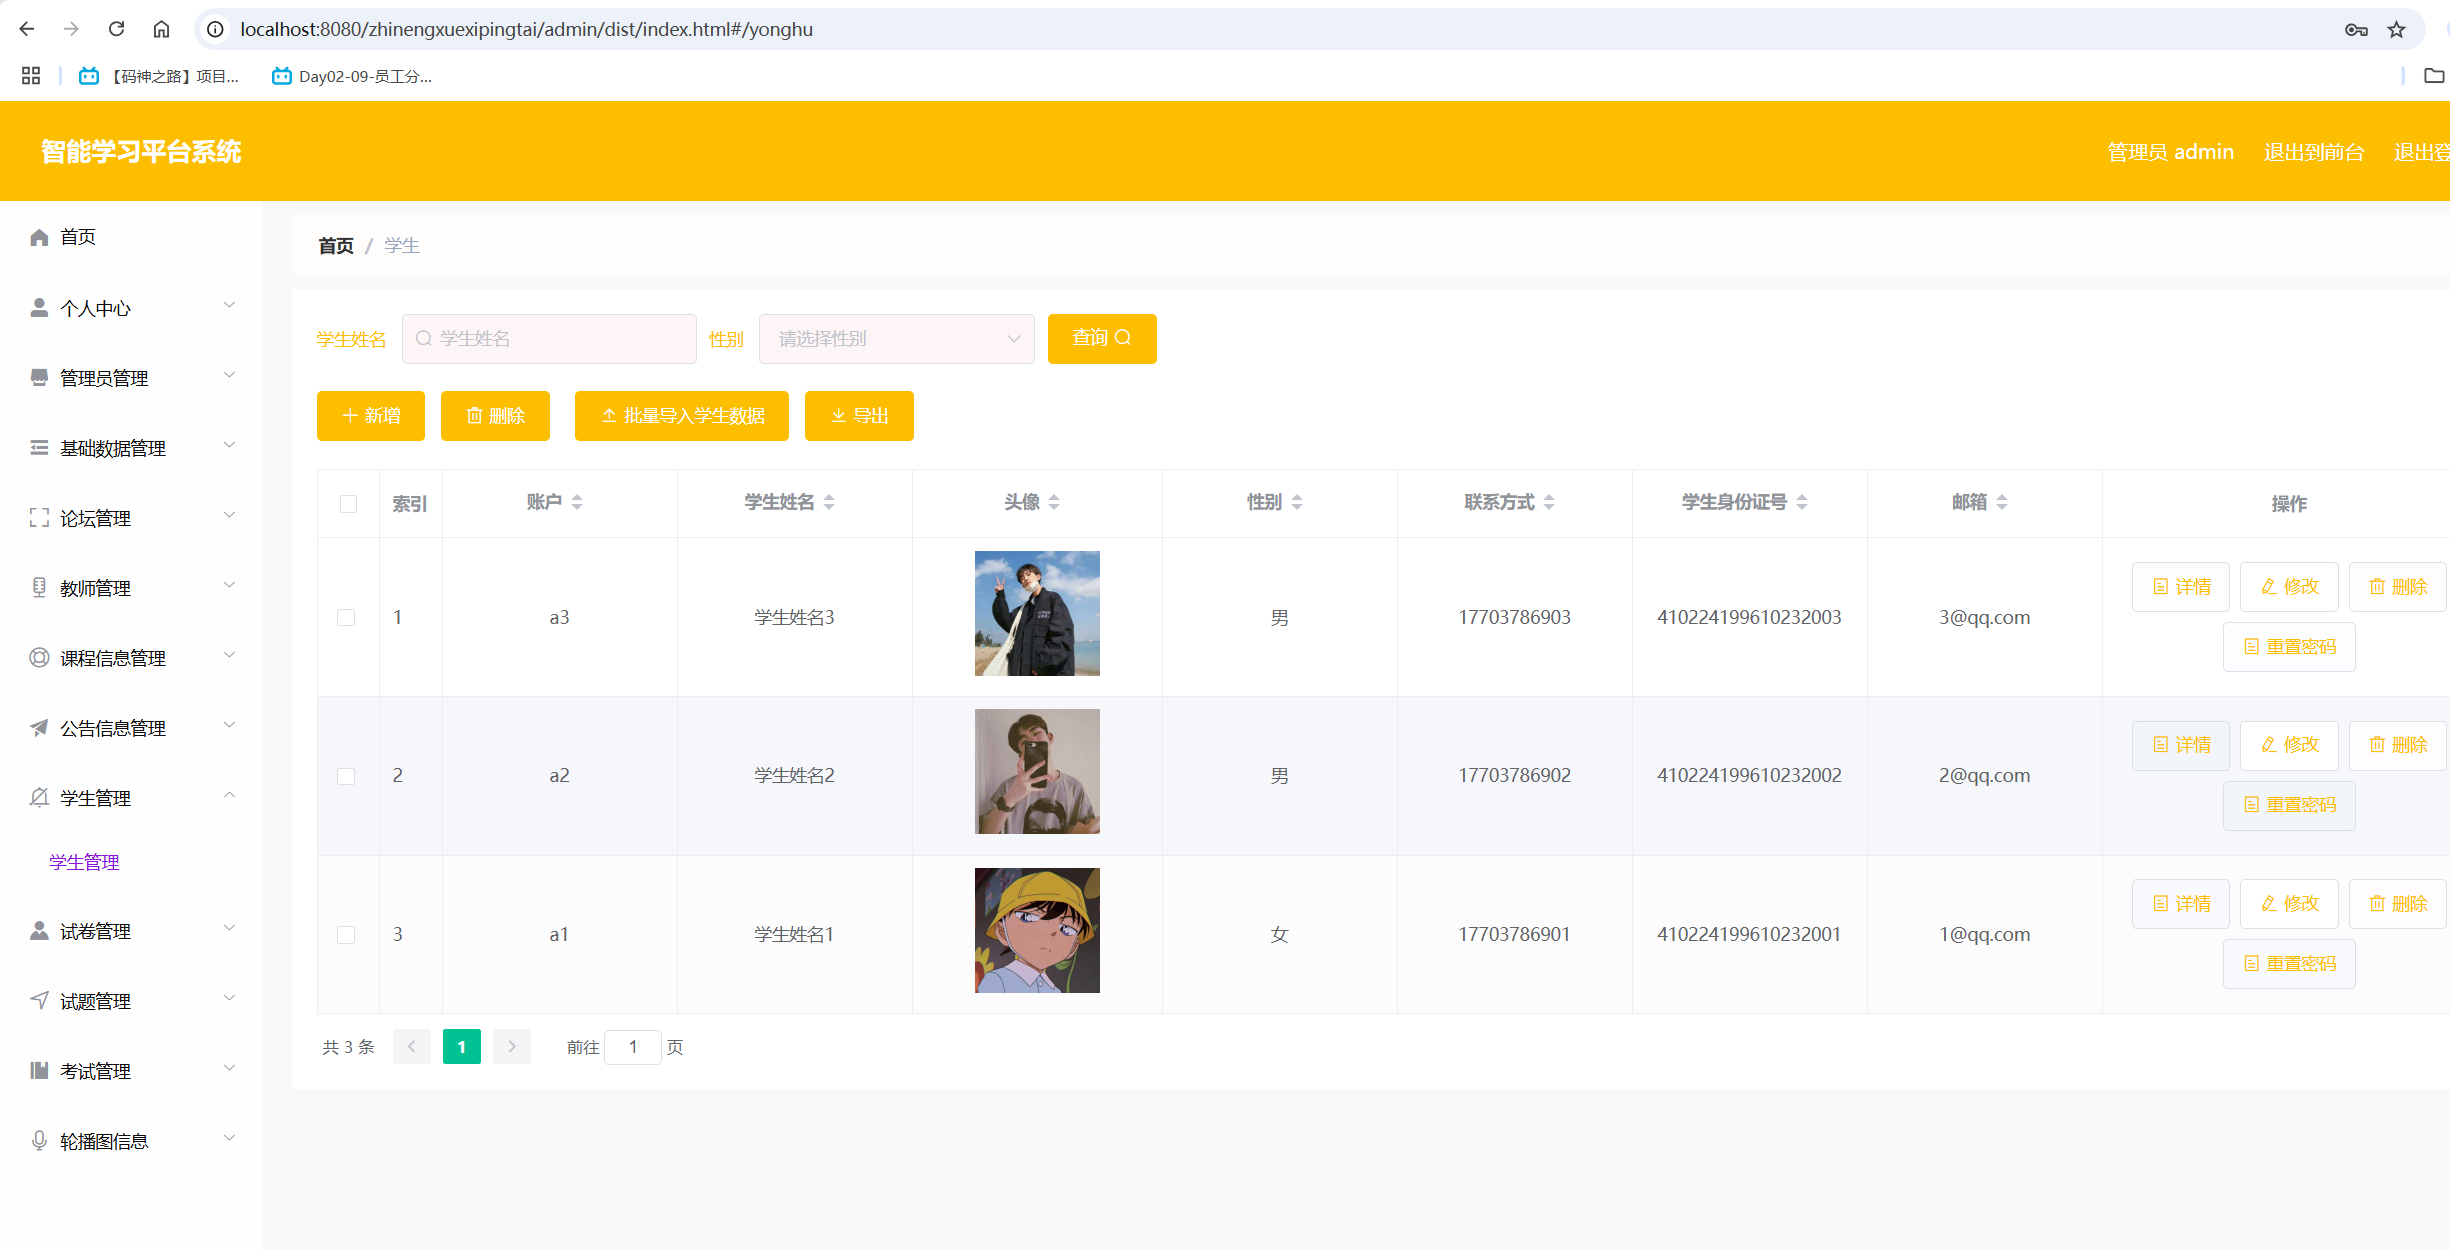This screenshot has width=2450, height=1249.
Task: Check the row checkbox for a1
Action: coord(346,935)
